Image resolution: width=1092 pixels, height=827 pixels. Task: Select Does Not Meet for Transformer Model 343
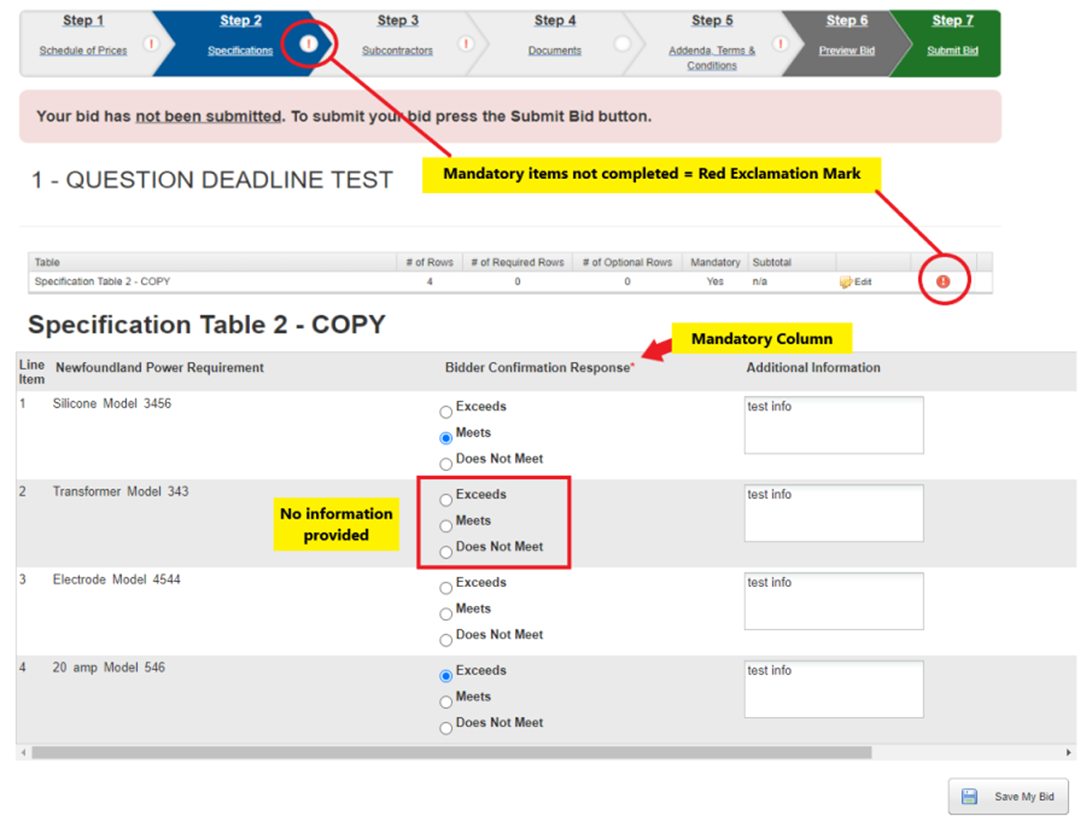tap(446, 552)
